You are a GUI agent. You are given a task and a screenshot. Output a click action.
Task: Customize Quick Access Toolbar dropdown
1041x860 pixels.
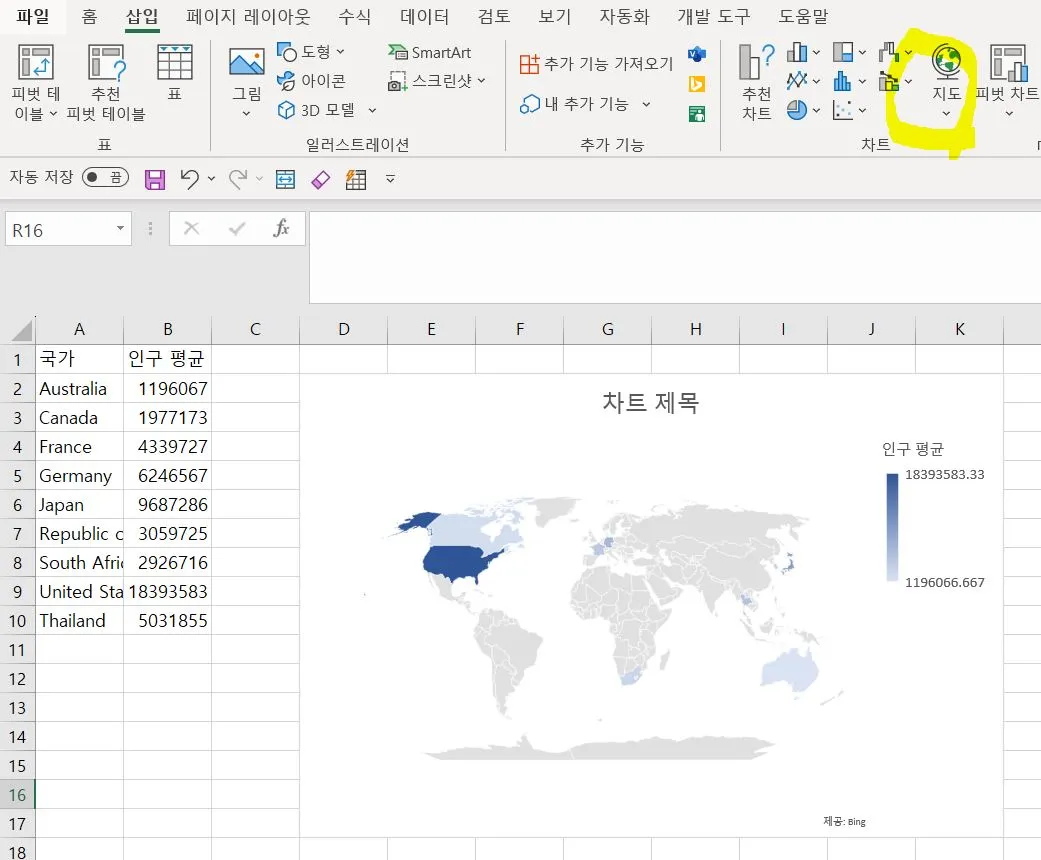390,179
